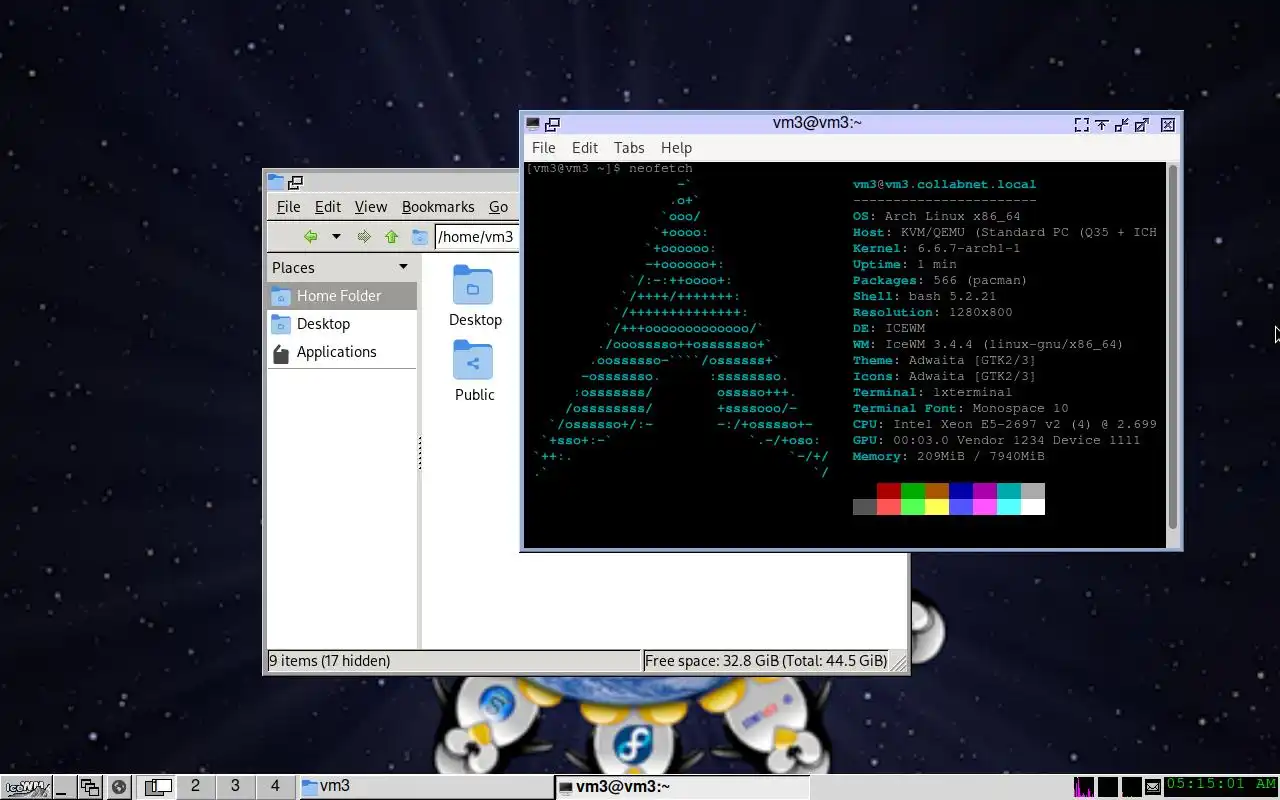This screenshot has width=1280, height=800.
Task: Select Applications in the Places sidebar
Action: 342,352
